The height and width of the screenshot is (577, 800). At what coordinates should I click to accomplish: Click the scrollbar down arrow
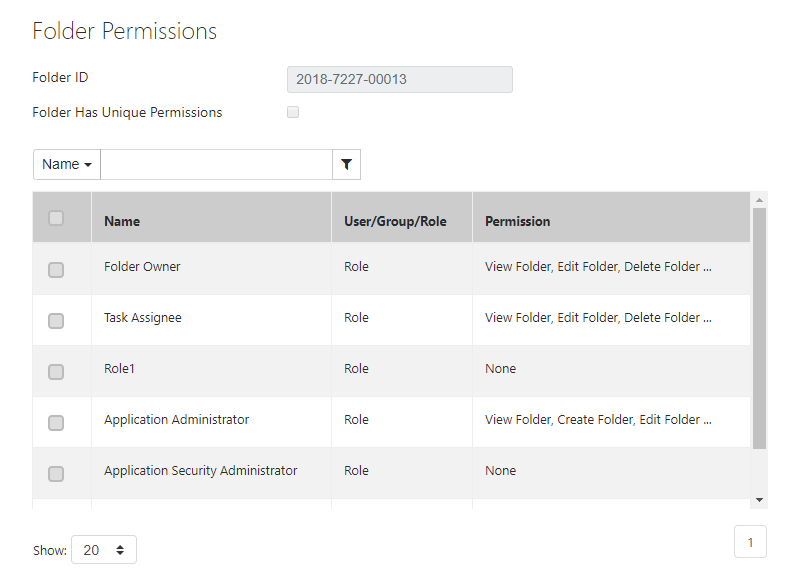759,500
